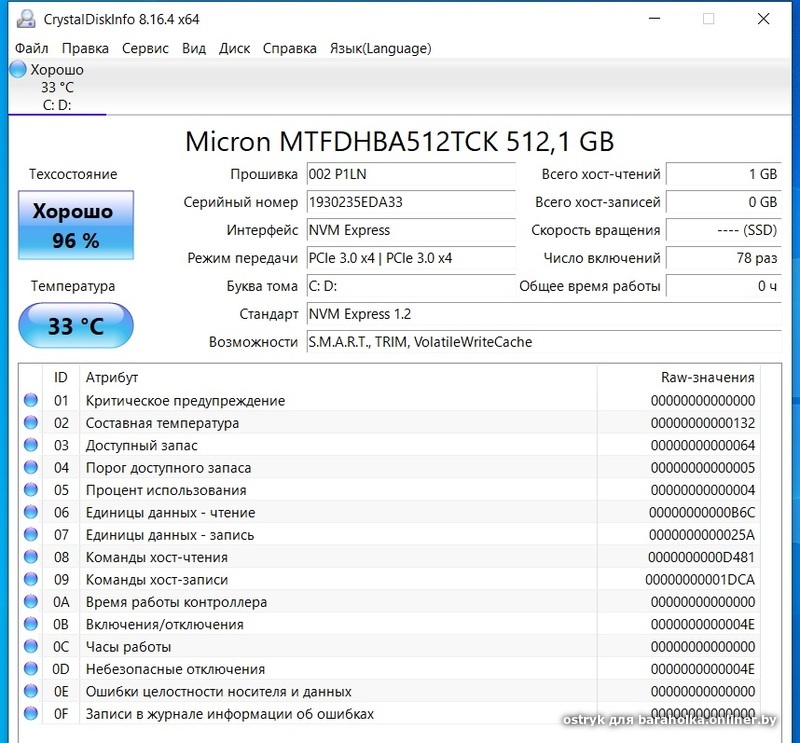
Task: Click status orb for Единицы данных - запись row
Action: [31, 534]
